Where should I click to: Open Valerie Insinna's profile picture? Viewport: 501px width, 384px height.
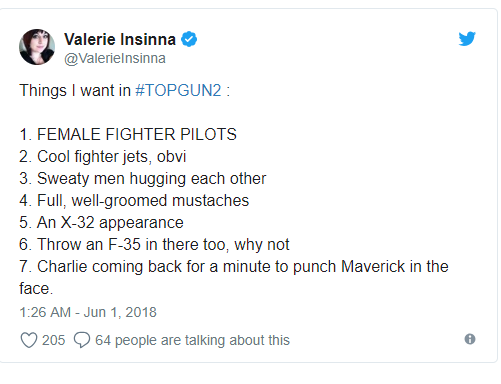click(x=37, y=47)
